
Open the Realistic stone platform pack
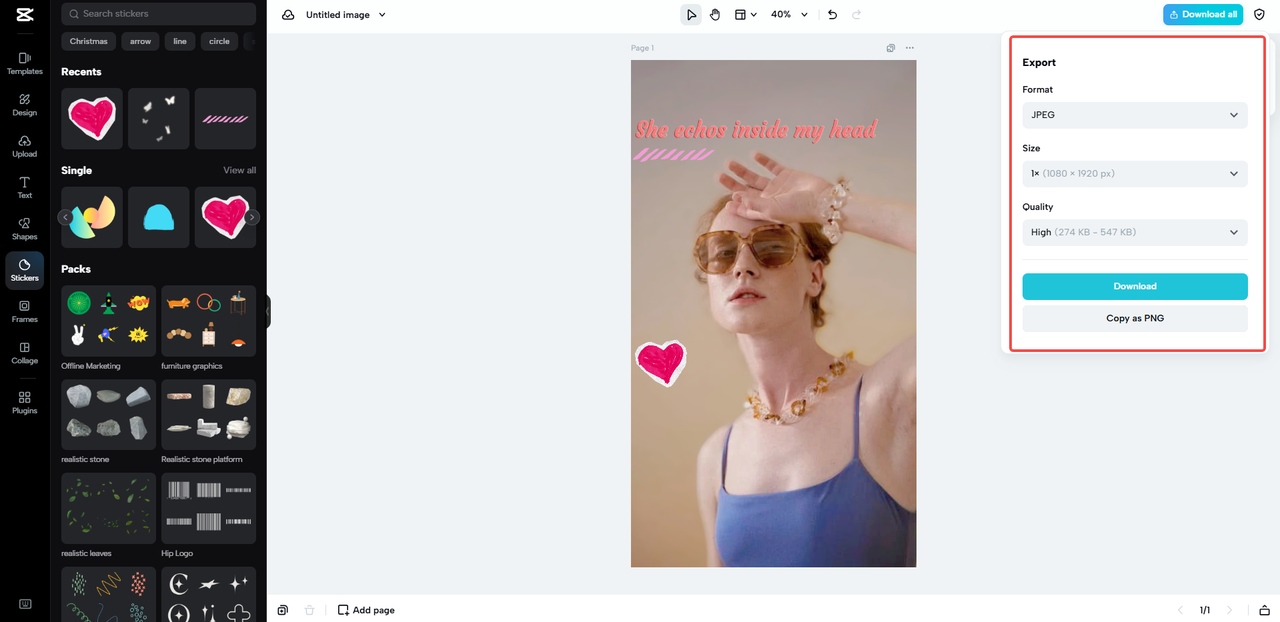tap(209, 414)
